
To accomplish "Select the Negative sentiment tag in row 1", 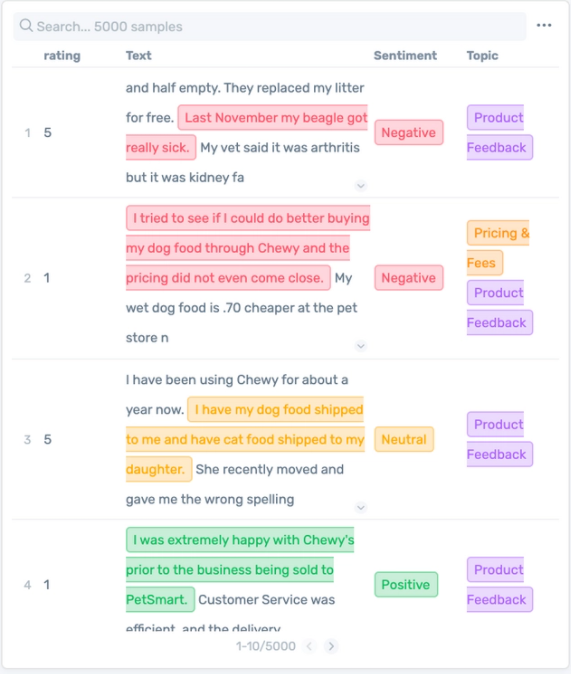I will pos(409,132).
